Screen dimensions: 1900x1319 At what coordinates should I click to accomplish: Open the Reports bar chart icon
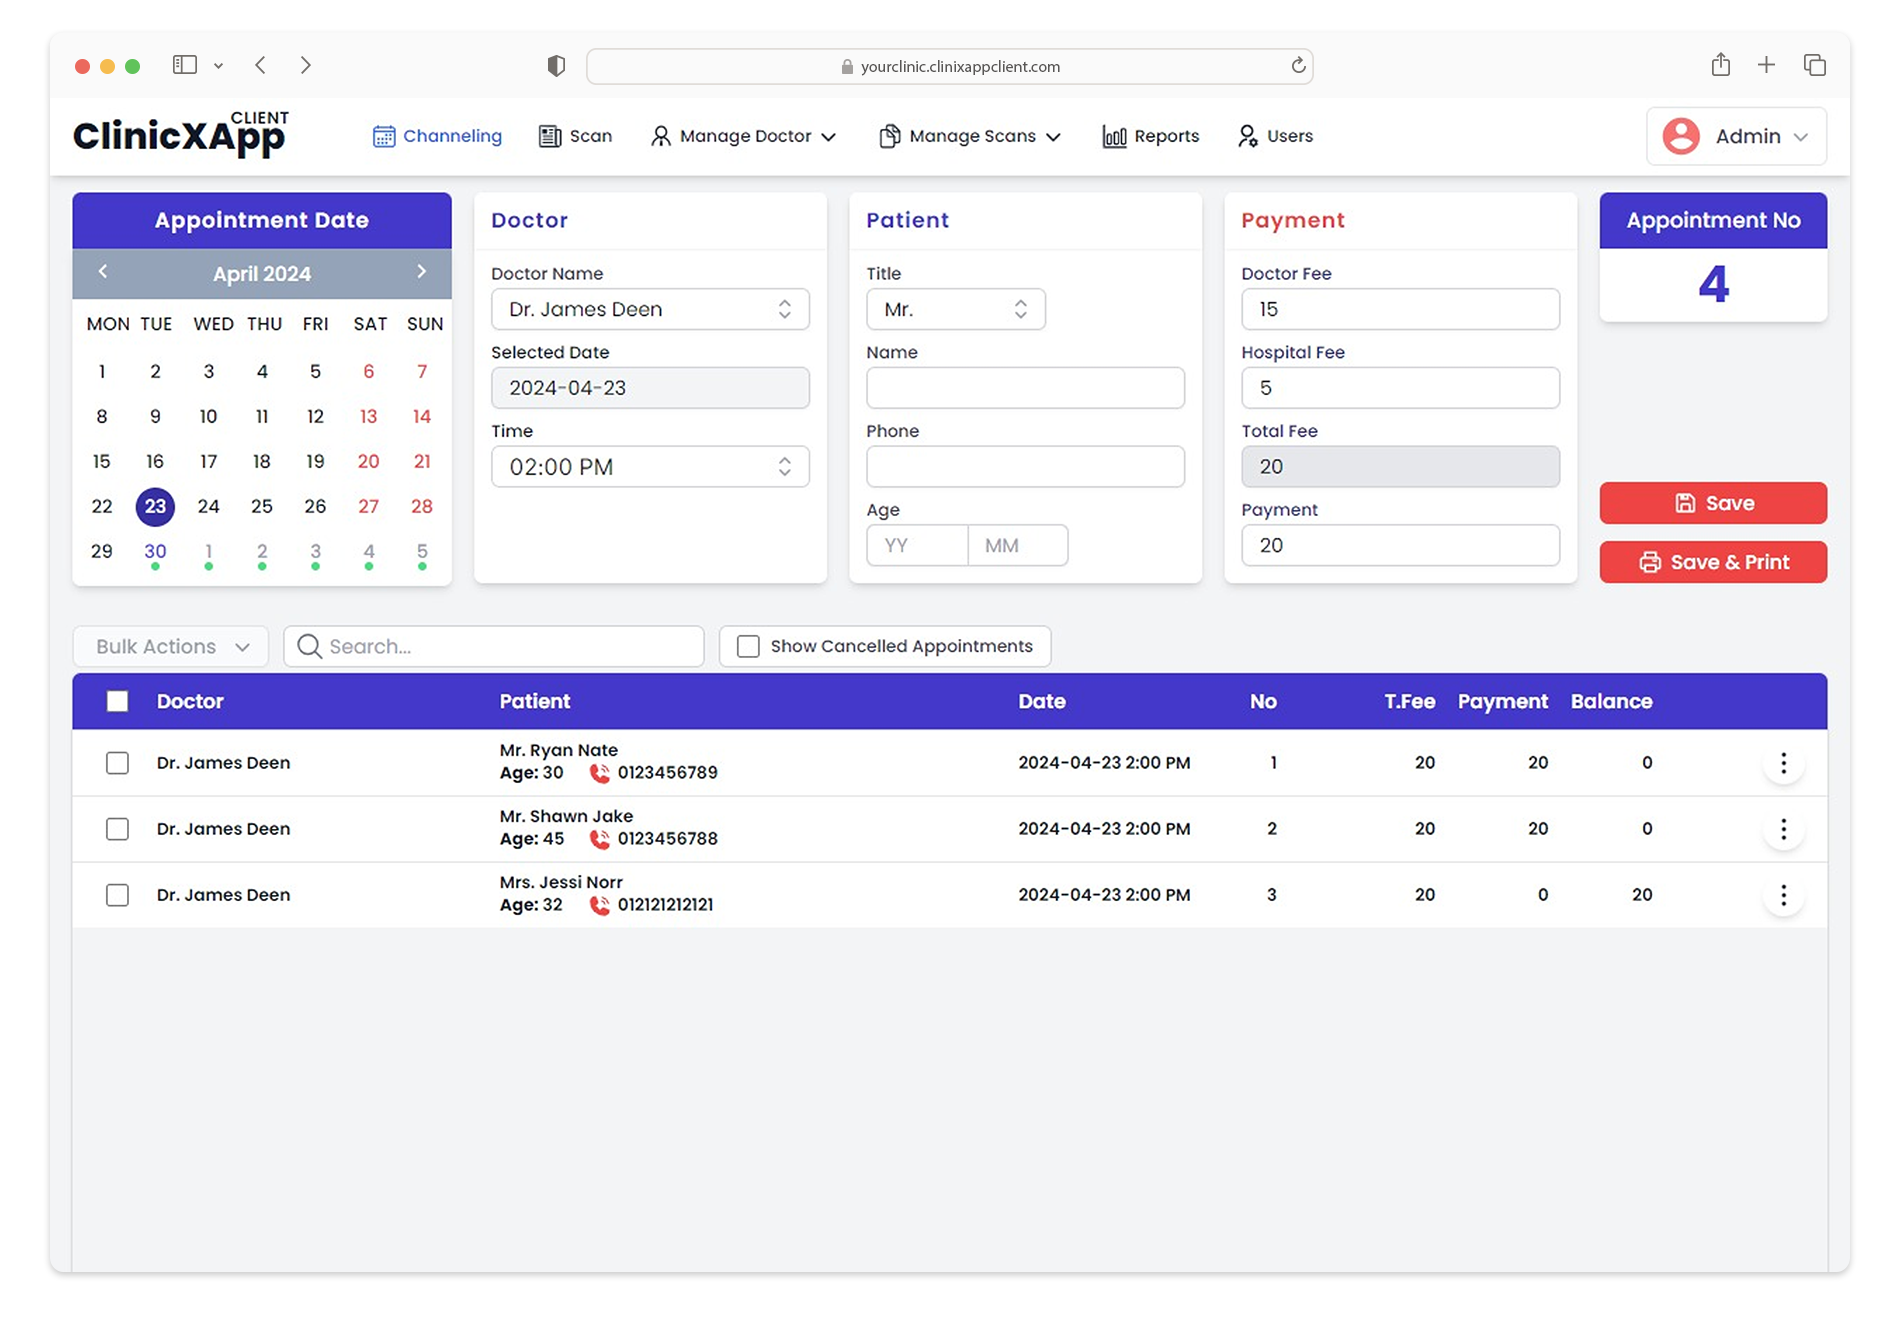coord(1112,136)
